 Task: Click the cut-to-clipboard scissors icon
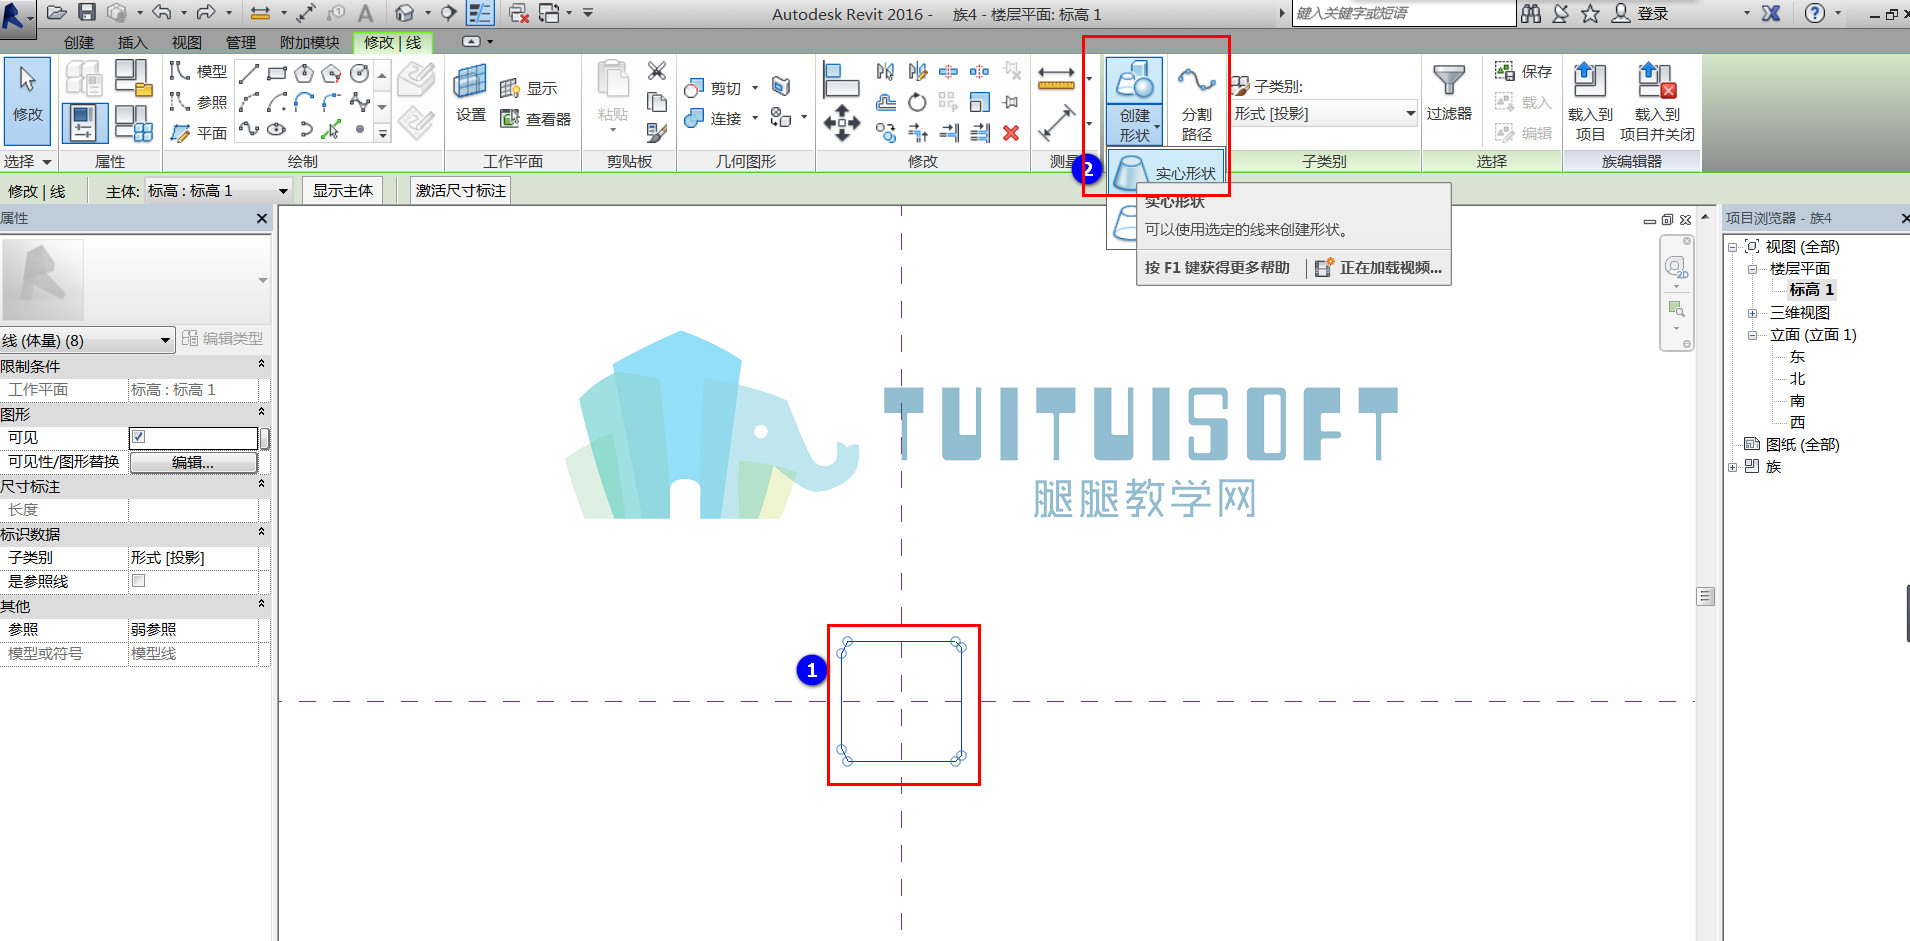656,70
